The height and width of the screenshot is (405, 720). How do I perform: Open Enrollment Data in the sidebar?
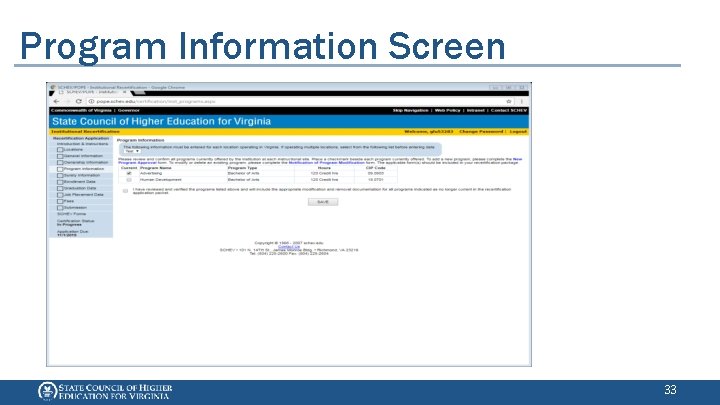tap(79, 182)
